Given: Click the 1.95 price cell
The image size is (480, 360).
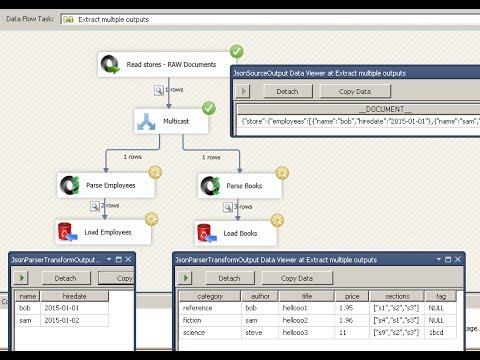Looking at the screenshot, I should (352, 308).
